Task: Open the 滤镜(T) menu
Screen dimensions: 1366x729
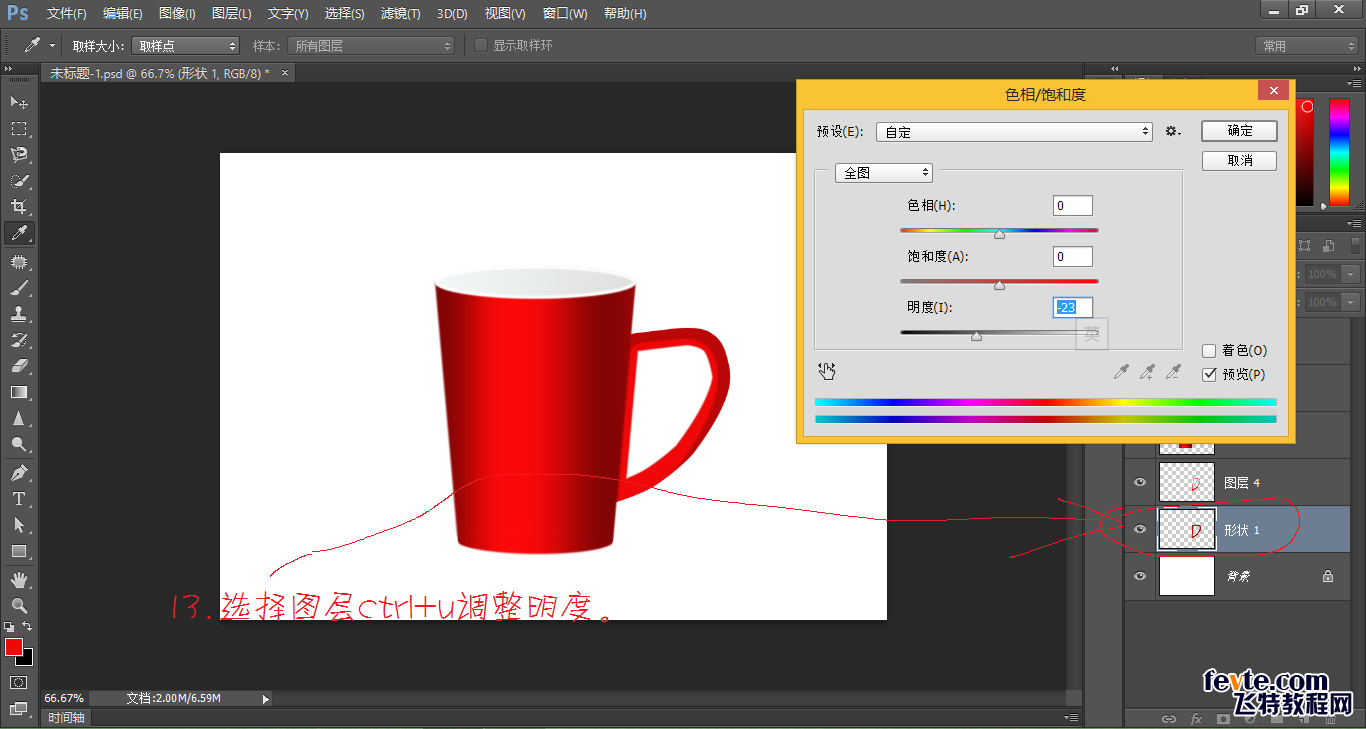Action: (x=400, y=14)
